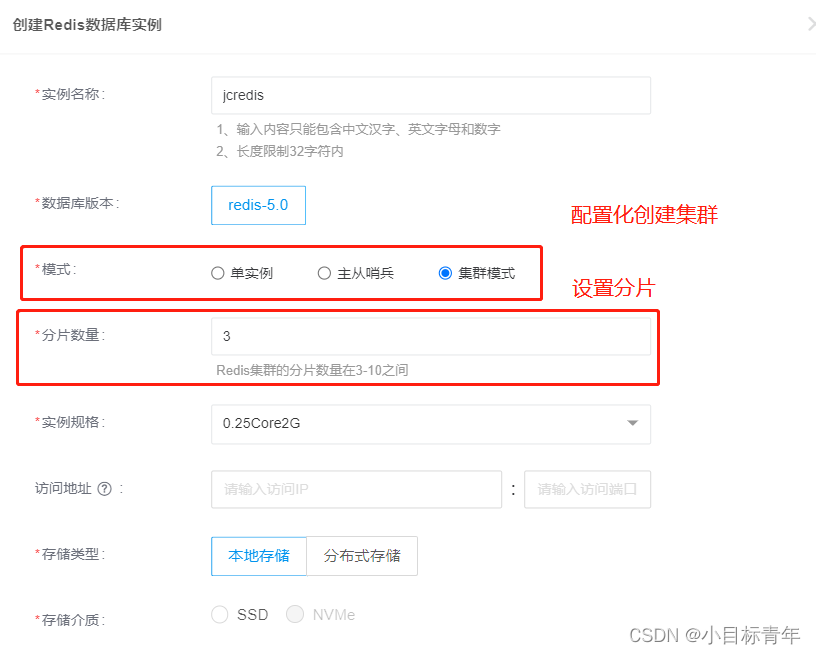Screen dimensions: 816x654
Task: Switch to the 本地存储 storage type
Action: coord(258,556)
